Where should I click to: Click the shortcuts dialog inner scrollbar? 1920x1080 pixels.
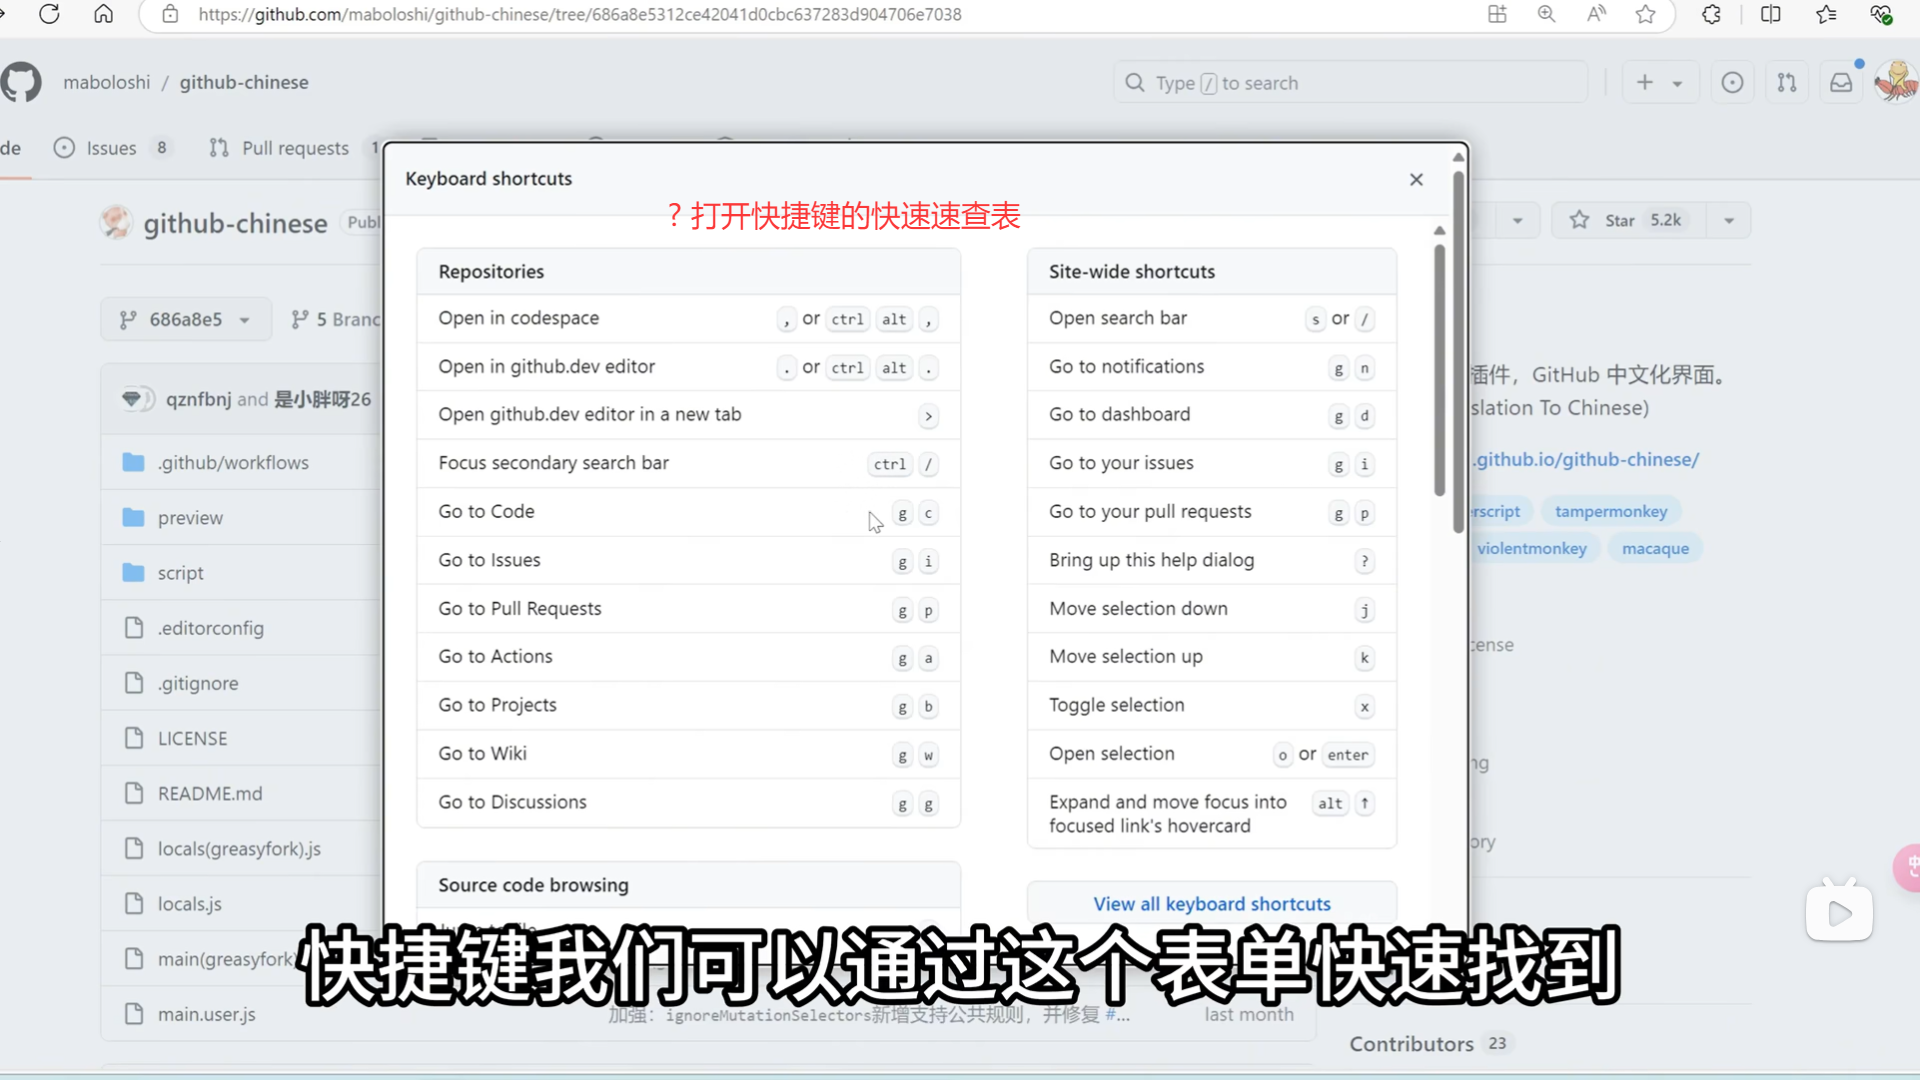1439,370
